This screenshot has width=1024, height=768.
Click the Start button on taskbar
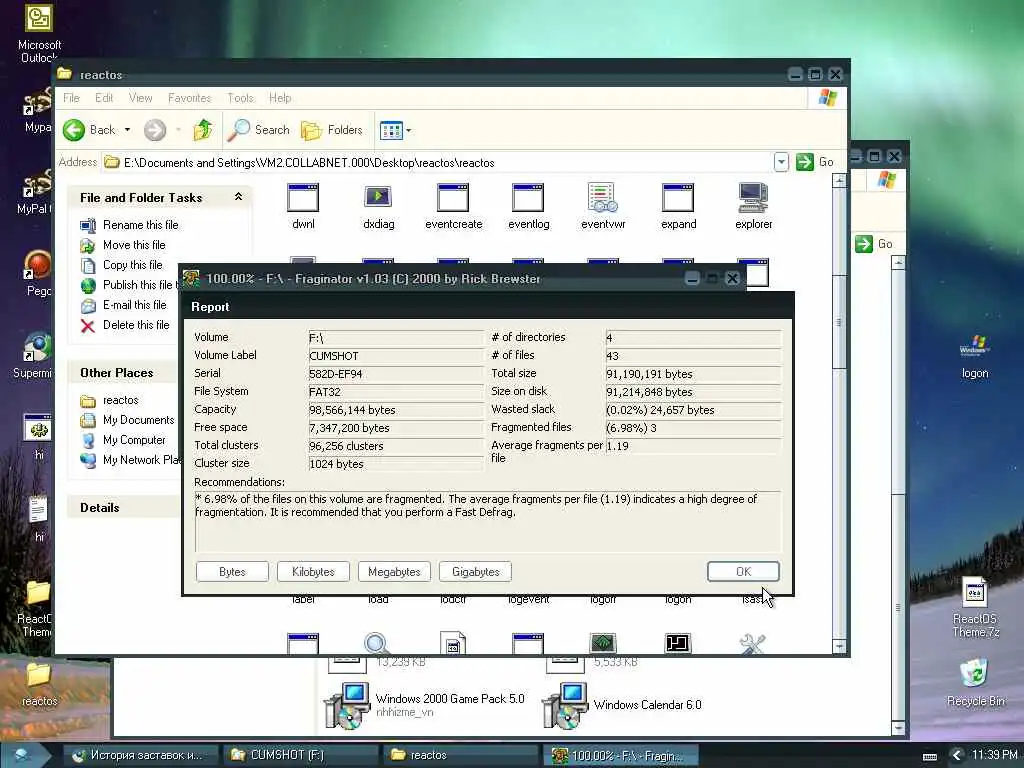pyautogui.click(x=25, y=755)
